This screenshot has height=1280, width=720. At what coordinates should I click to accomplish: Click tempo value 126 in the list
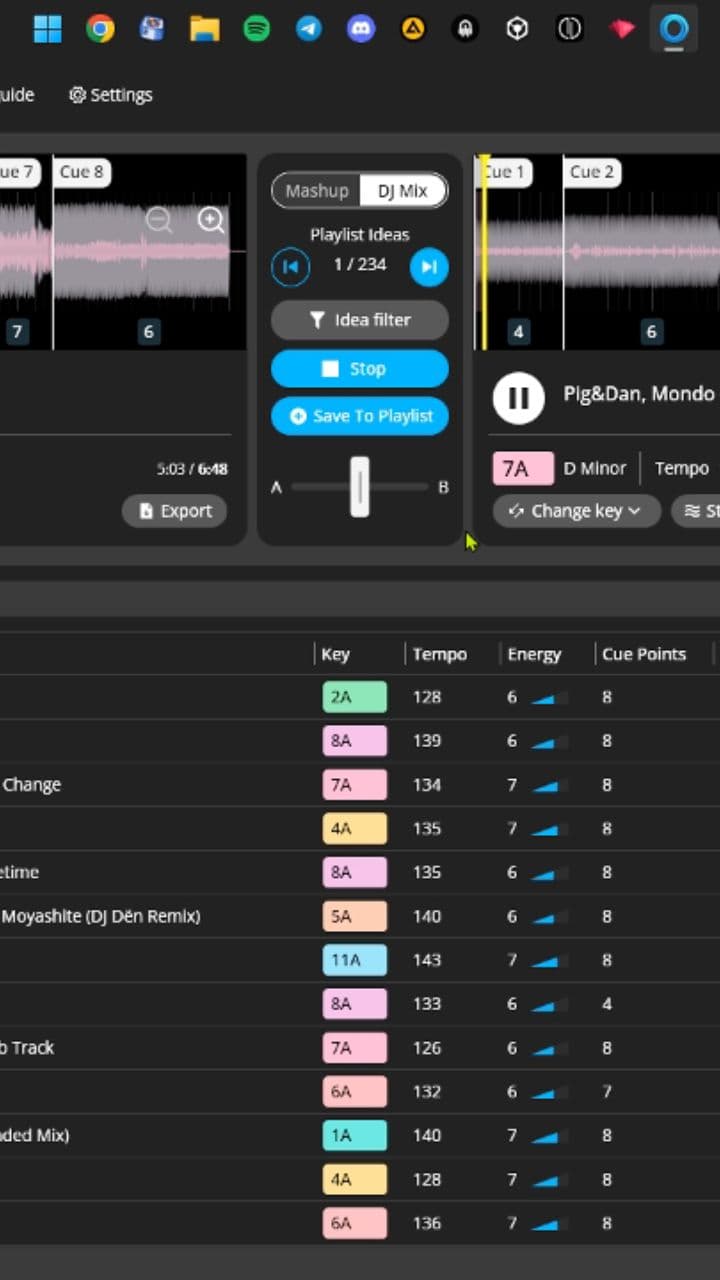coord(427,1048)
